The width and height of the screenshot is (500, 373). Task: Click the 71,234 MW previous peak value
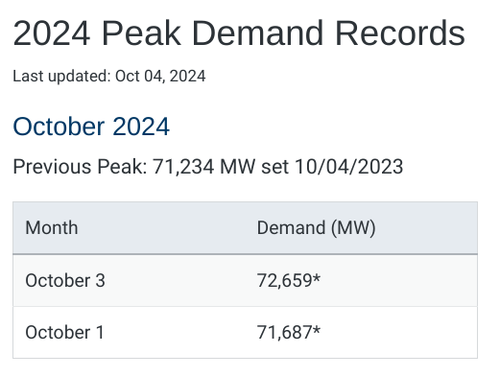pyautogui.click(x=204, y=166)
